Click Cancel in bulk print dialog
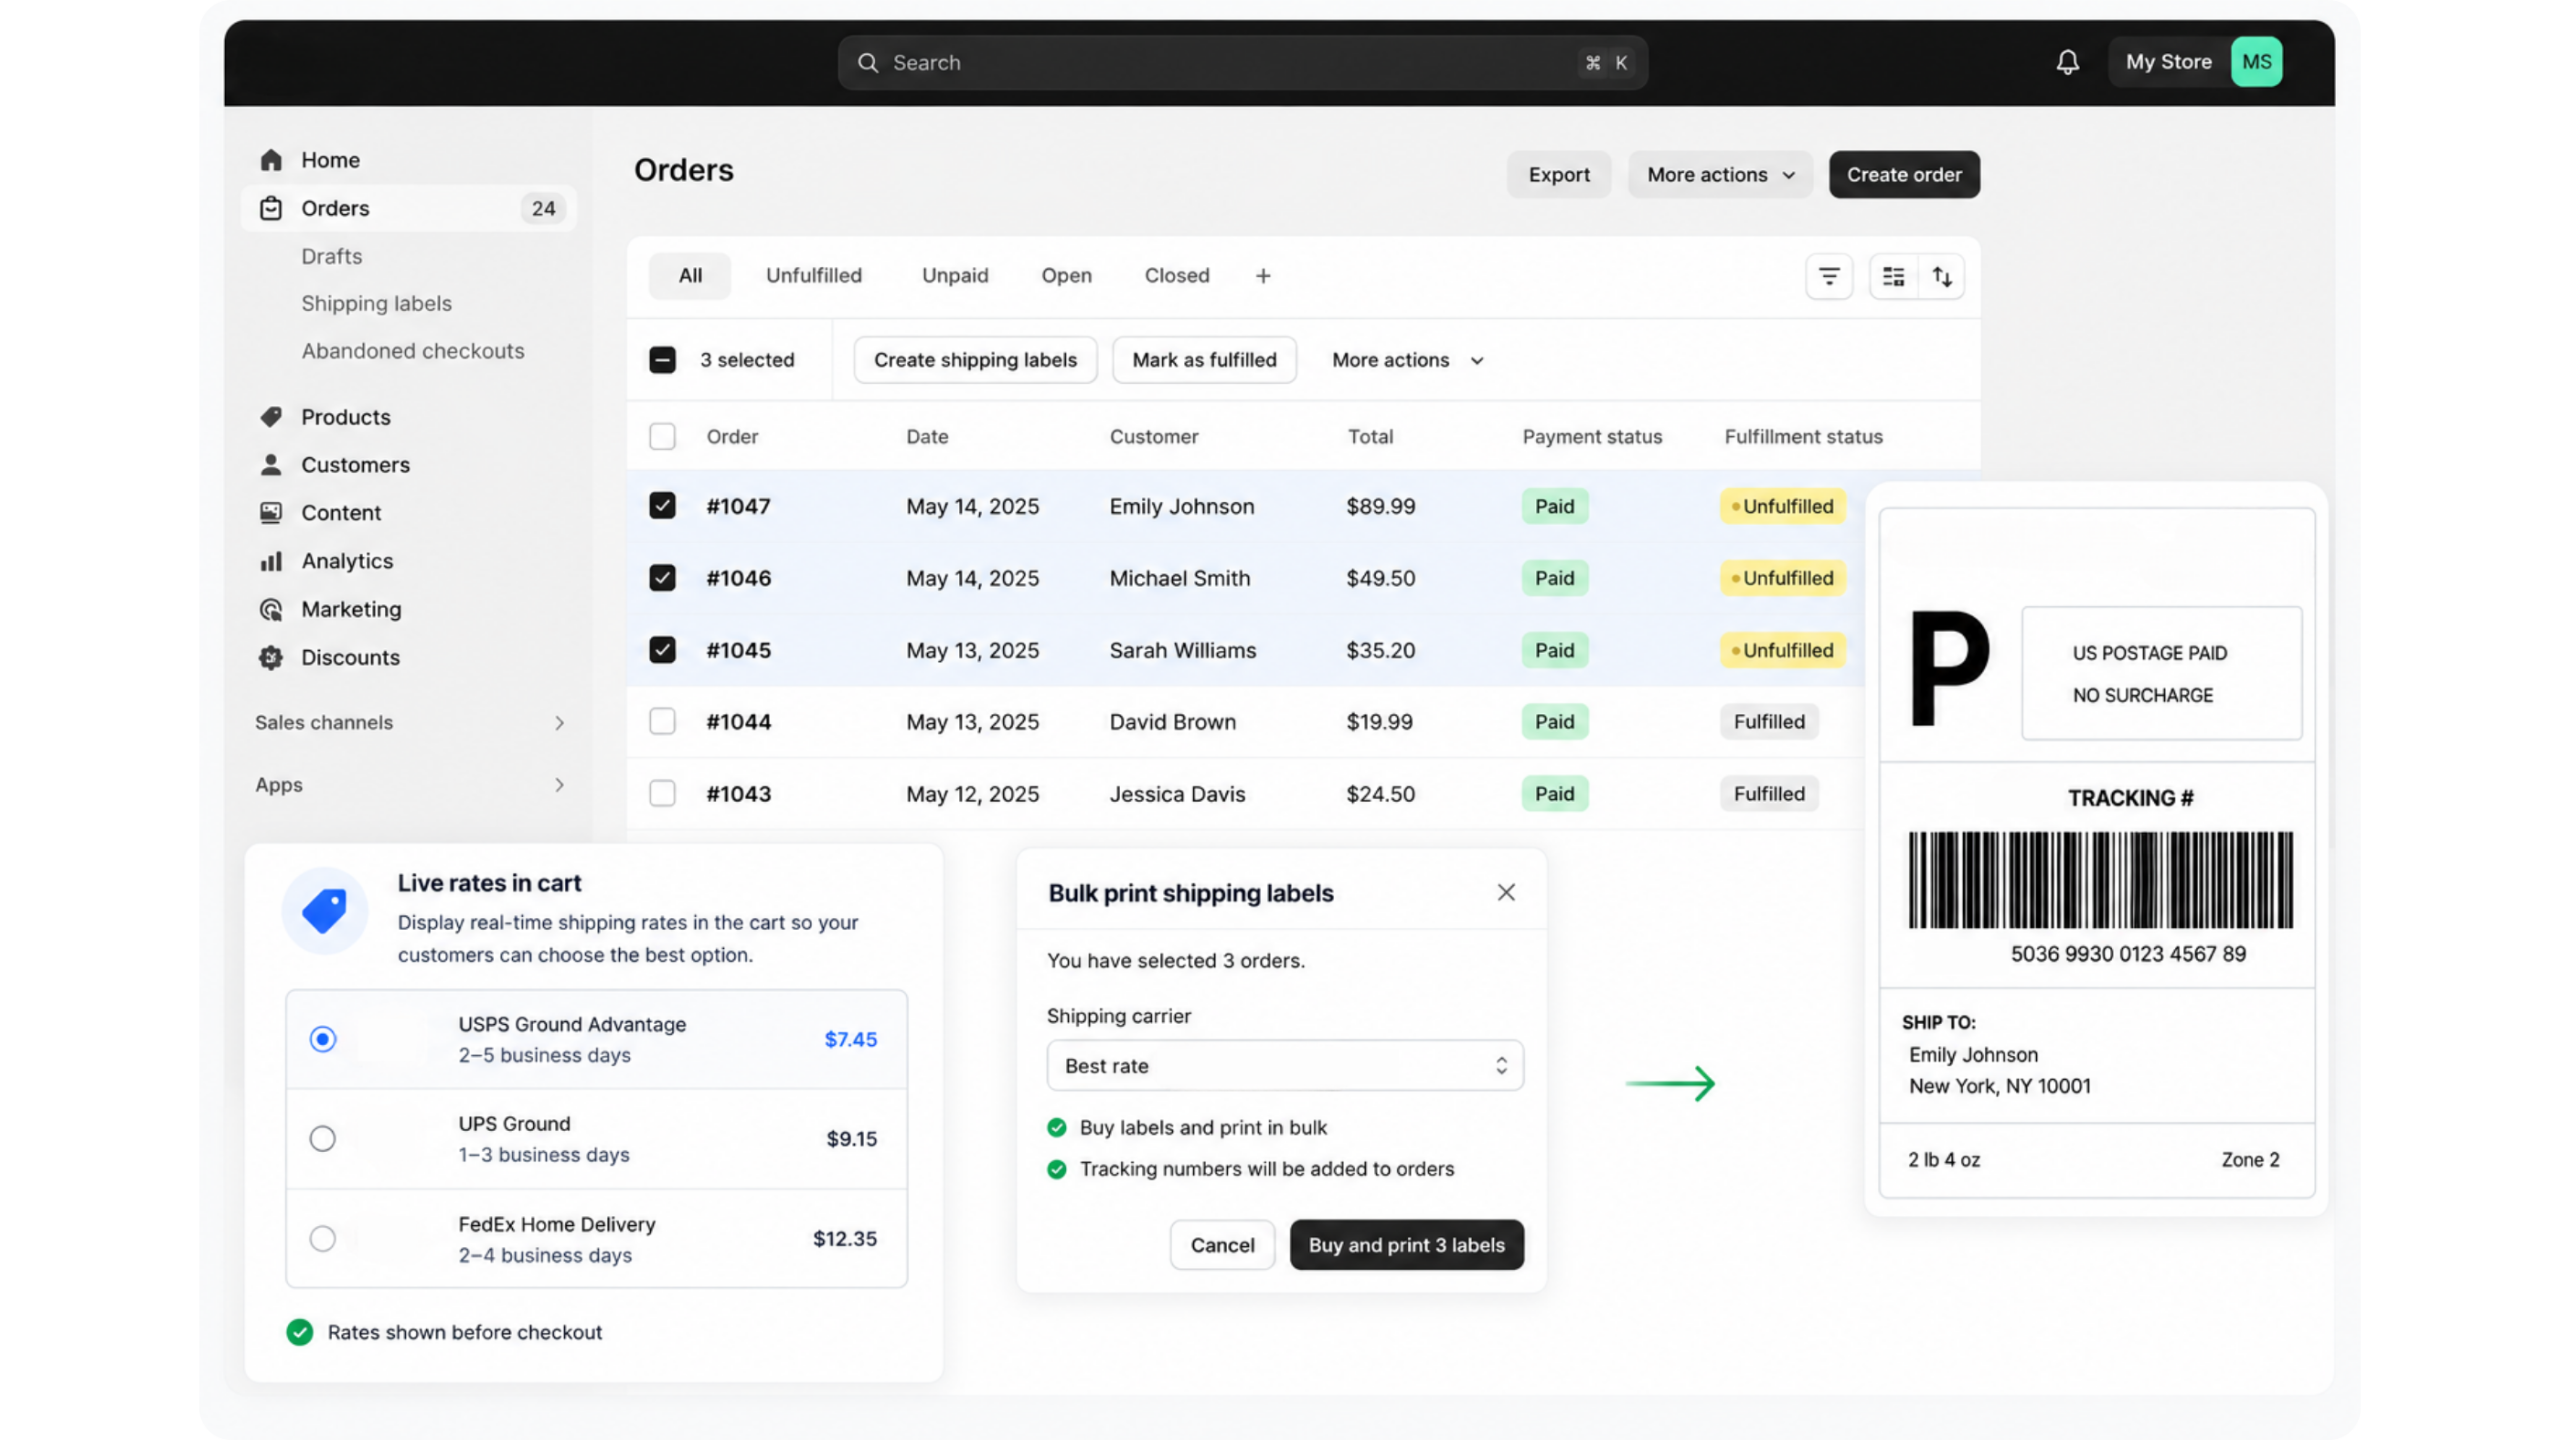This screenshot has width=2560, height=1440. pyautogui.click(x=1221, y=1245)
